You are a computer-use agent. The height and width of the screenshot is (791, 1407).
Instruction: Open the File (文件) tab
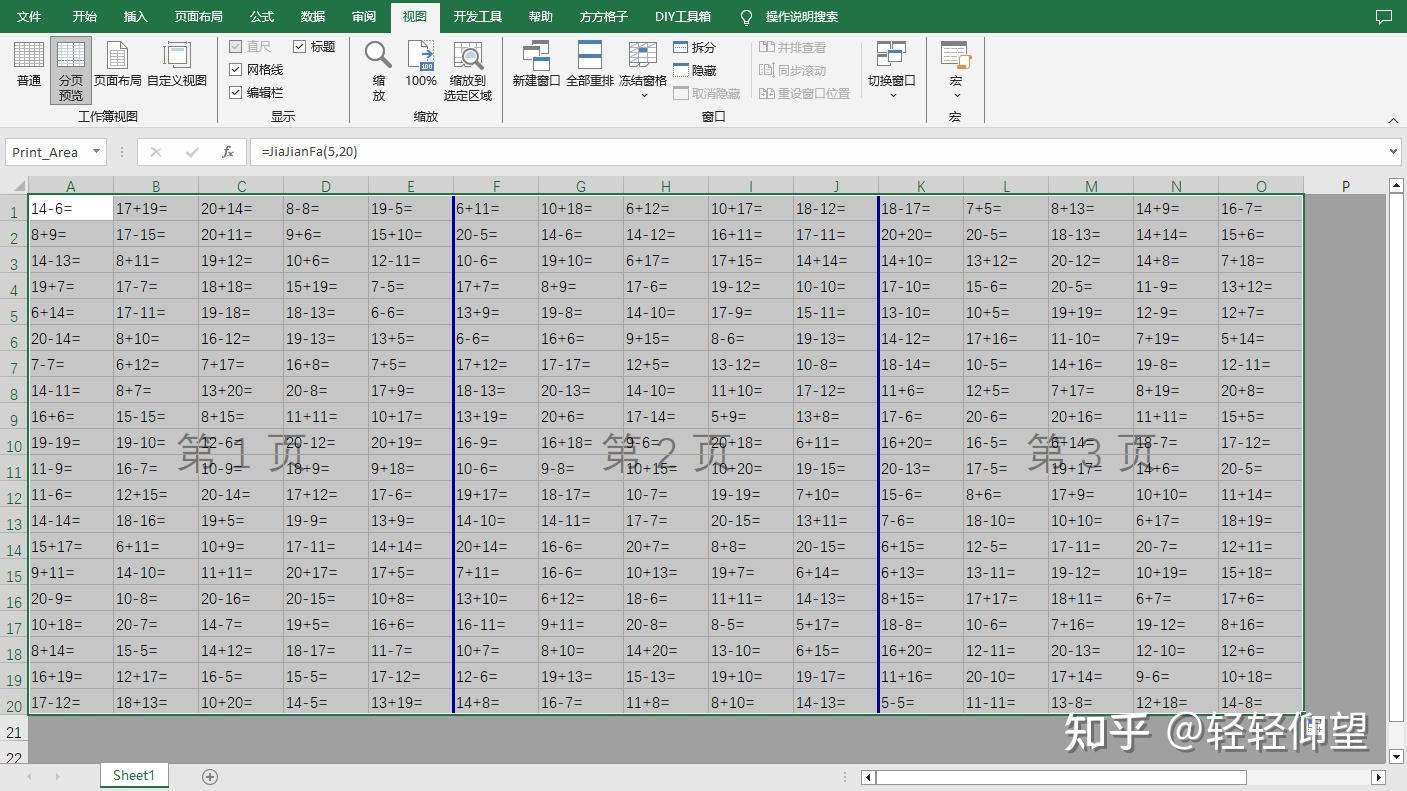(29, 17)
